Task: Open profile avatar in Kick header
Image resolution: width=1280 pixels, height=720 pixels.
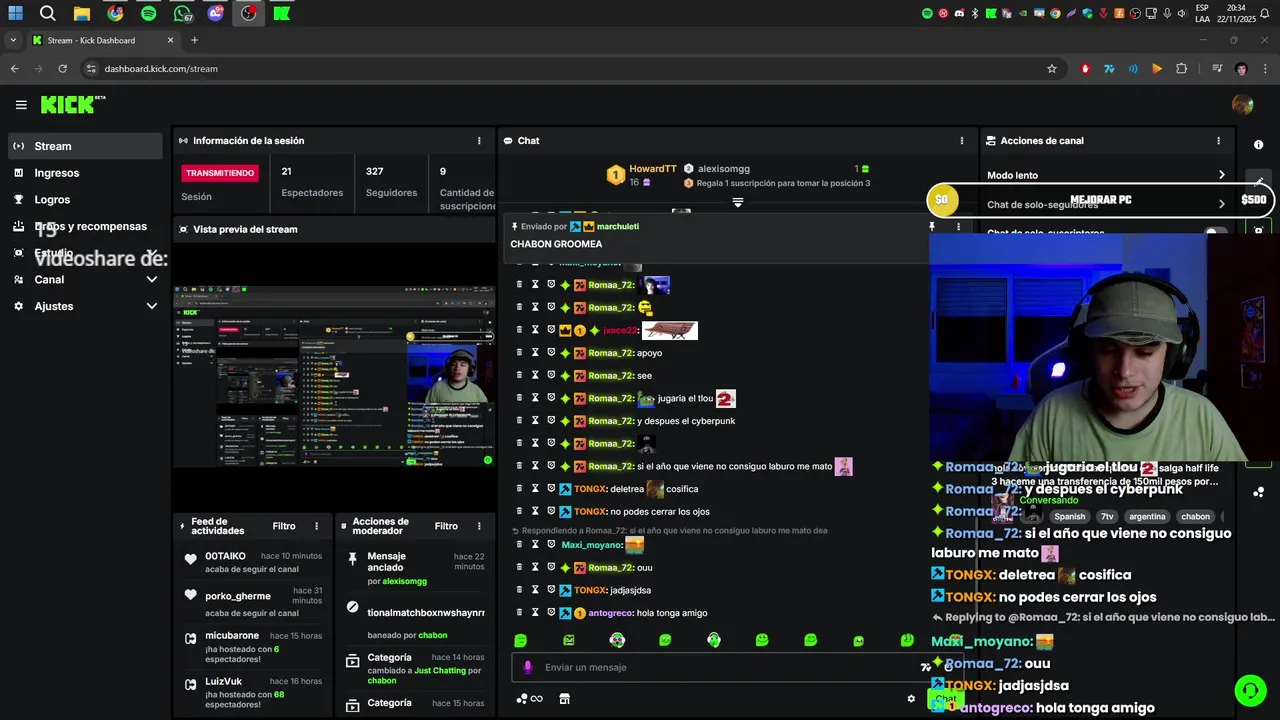Action: point(1243,104)
